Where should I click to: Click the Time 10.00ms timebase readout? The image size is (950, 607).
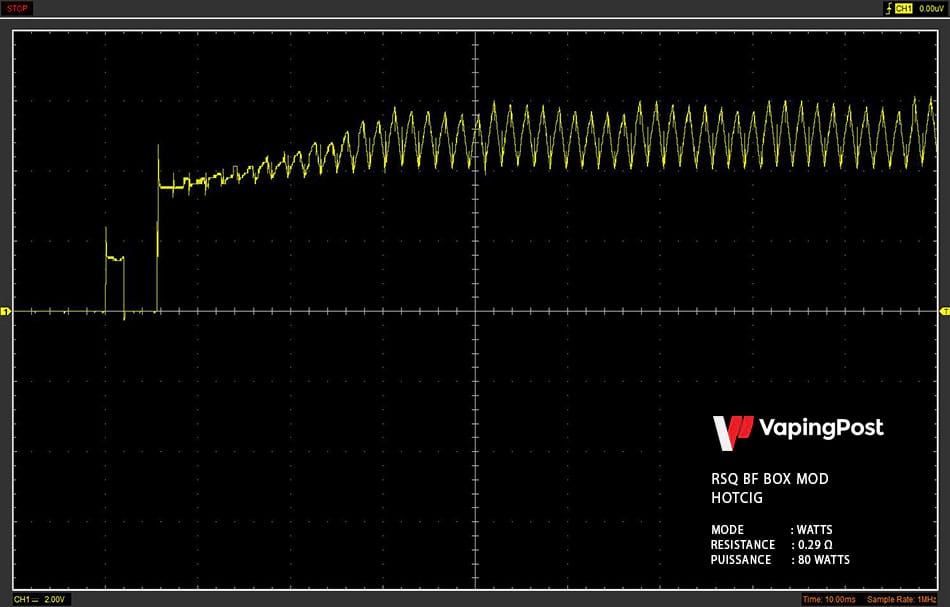tap(829, 600)
